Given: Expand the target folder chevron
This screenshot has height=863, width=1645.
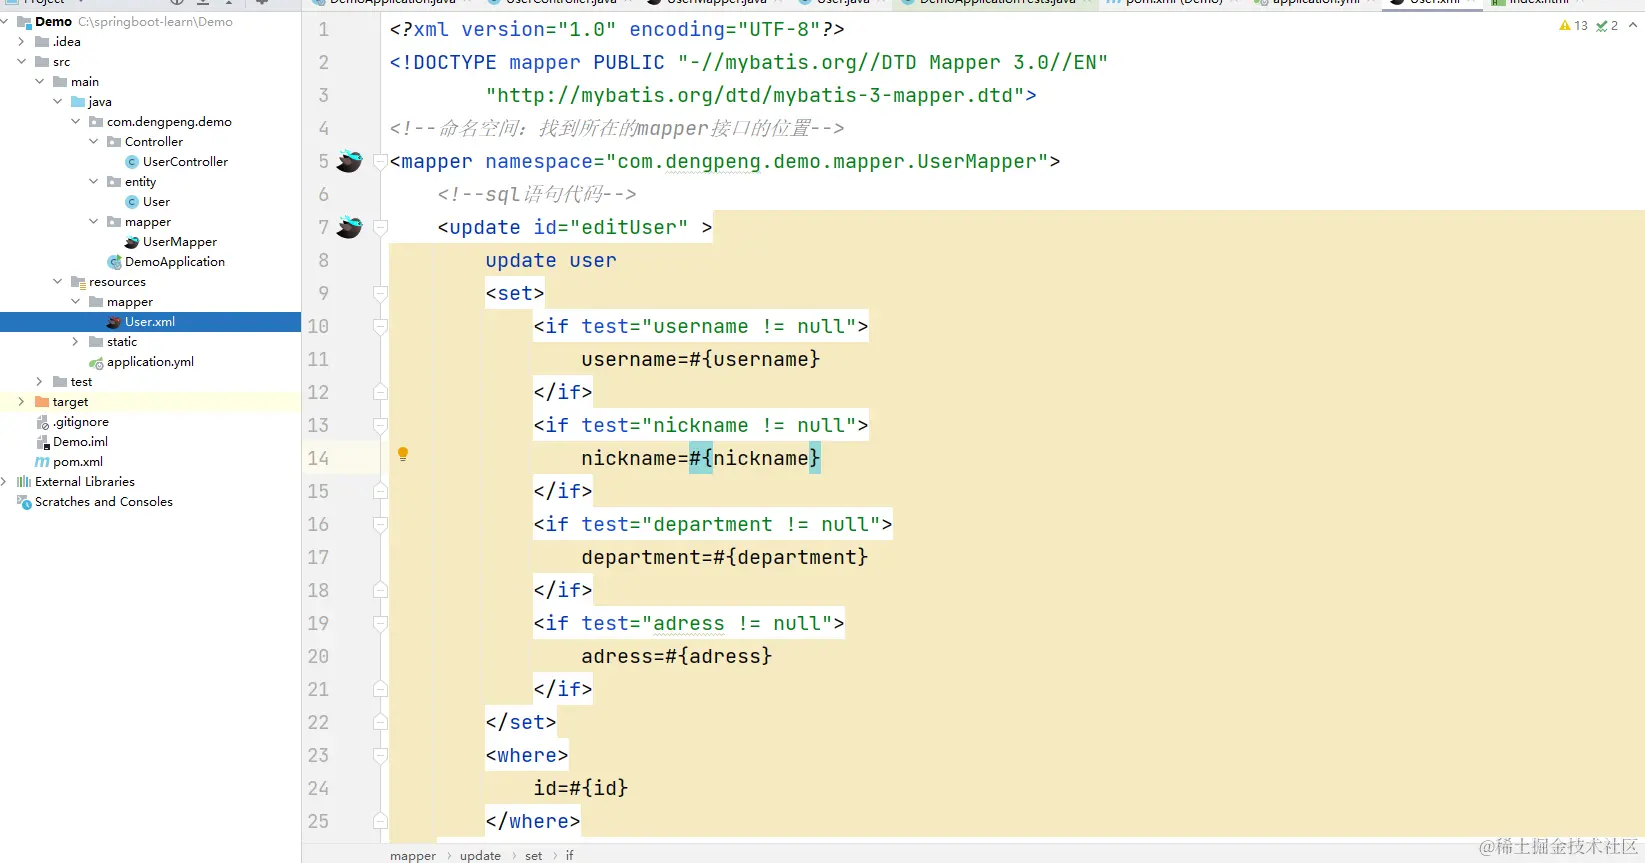Looking at the screenshot, I should tap(22, 402).
